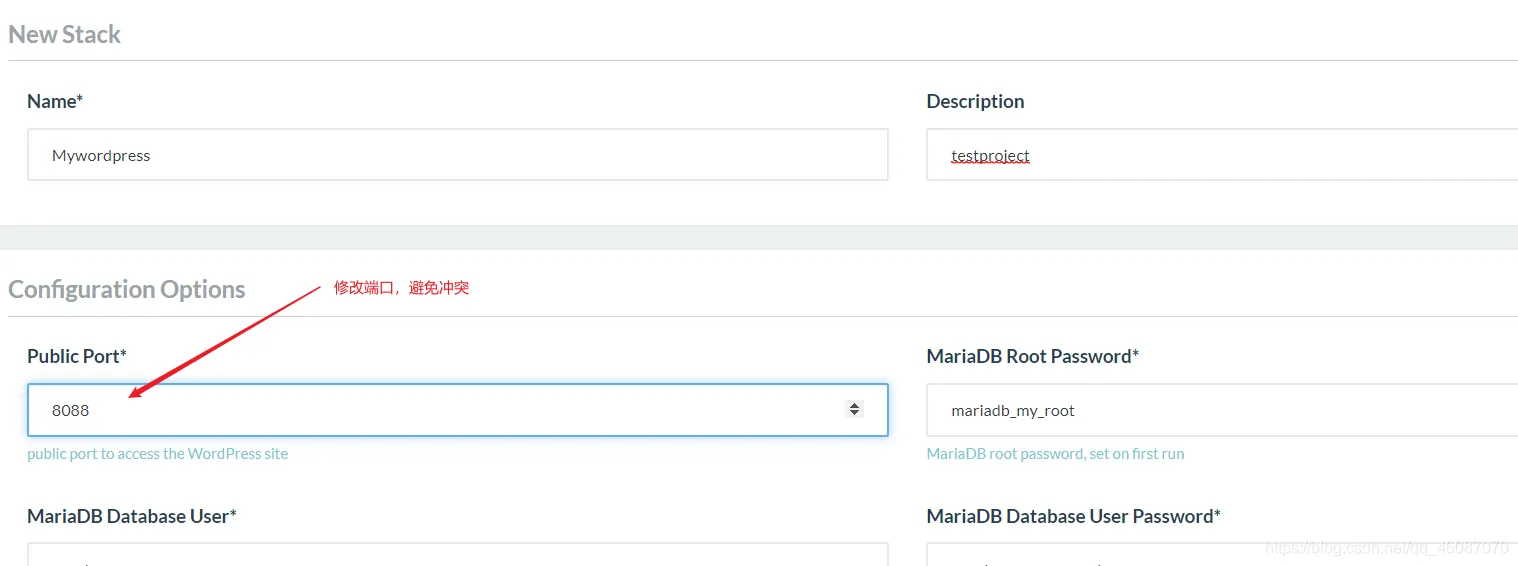Image resolution: width=1518 pixels, height=566 pixels.
Task: Focus the Description field with testproject
Action: (x=1220, y=155)
